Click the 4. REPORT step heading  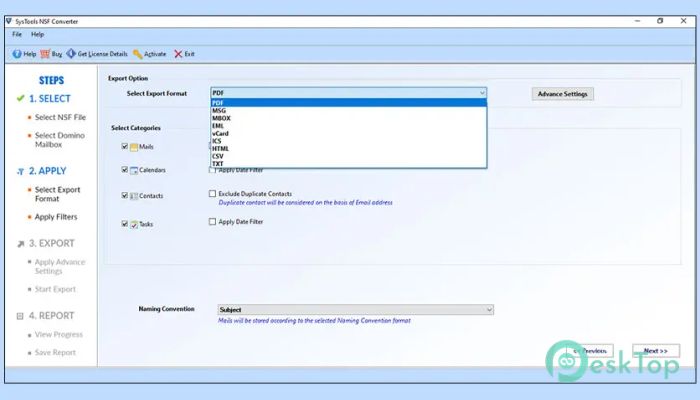[51, 316]
